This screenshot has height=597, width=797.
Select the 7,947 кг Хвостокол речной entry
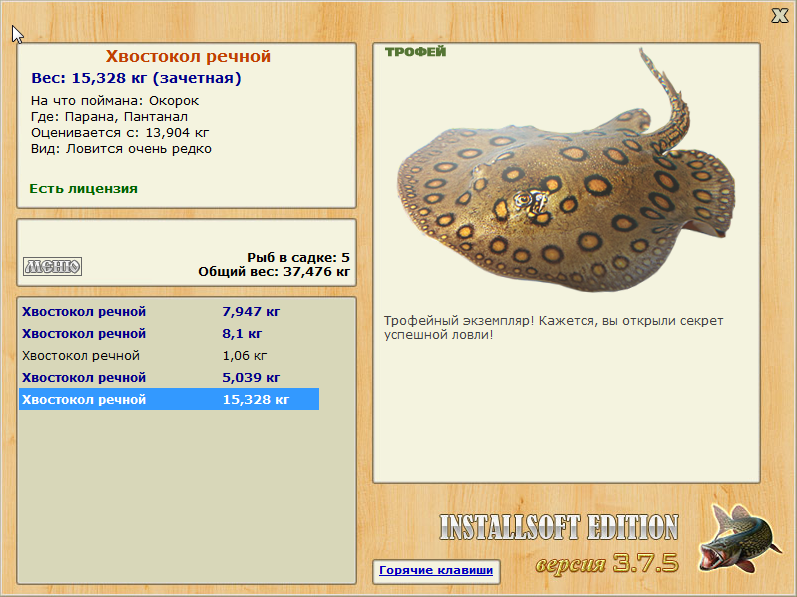pyautogui.click(x=169, y=311)
